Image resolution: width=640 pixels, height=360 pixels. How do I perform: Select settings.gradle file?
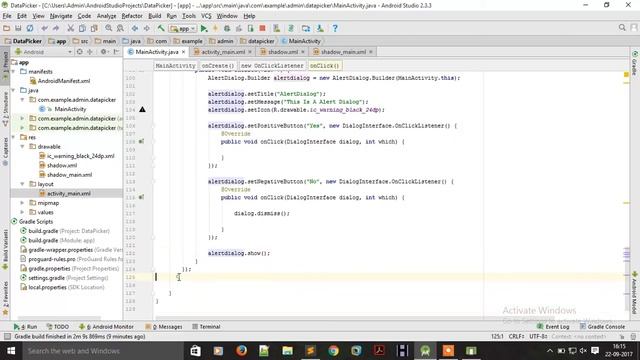click(46, 278)
